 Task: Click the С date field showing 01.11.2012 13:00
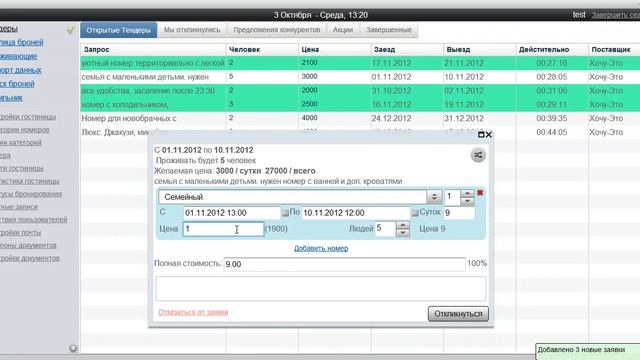click(x=231, y=213)
